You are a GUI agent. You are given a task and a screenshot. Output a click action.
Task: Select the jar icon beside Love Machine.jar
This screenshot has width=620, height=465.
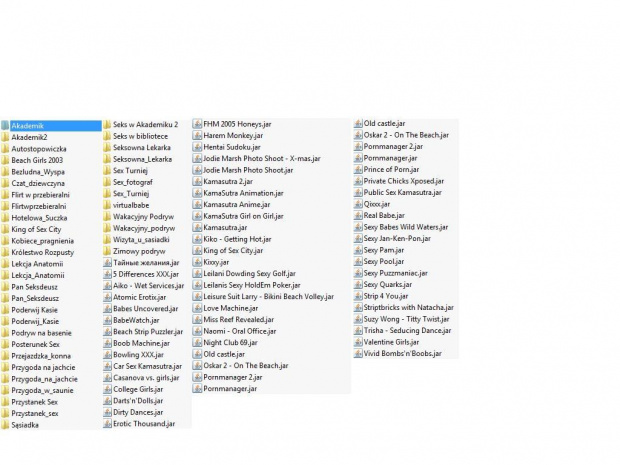(197, 308)
